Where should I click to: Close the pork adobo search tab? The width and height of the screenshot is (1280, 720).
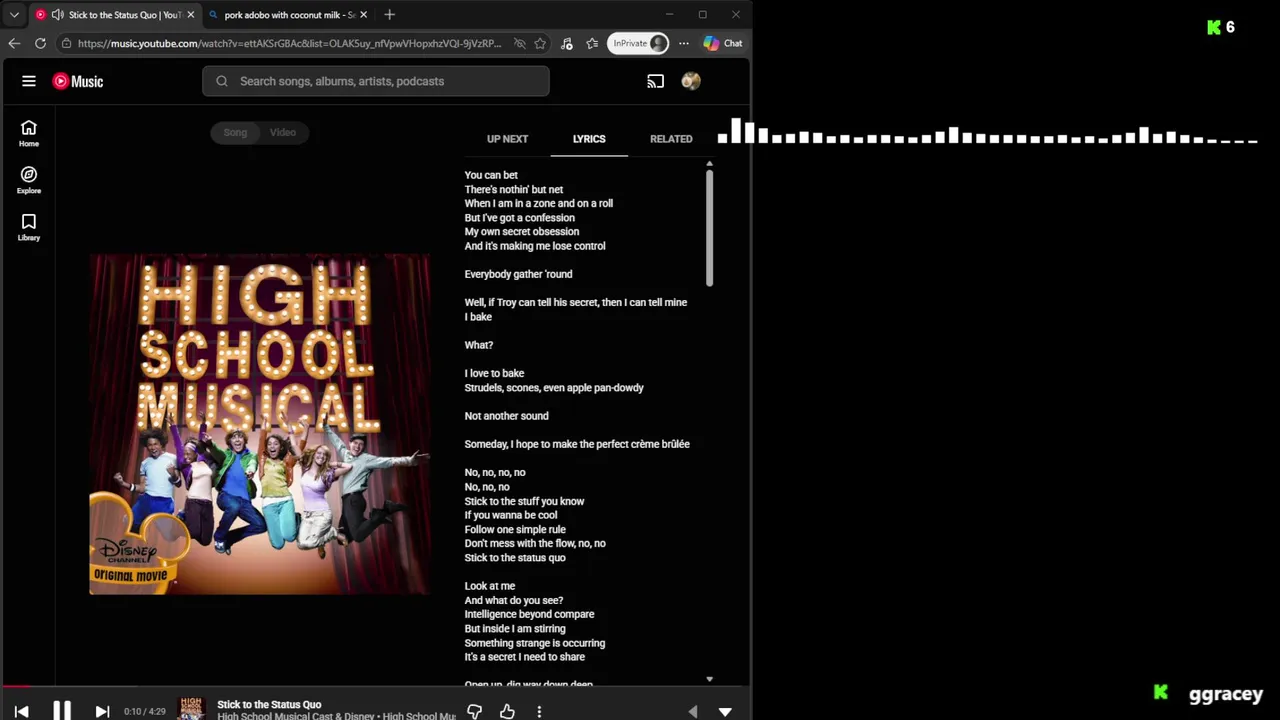tap(363, 15)
